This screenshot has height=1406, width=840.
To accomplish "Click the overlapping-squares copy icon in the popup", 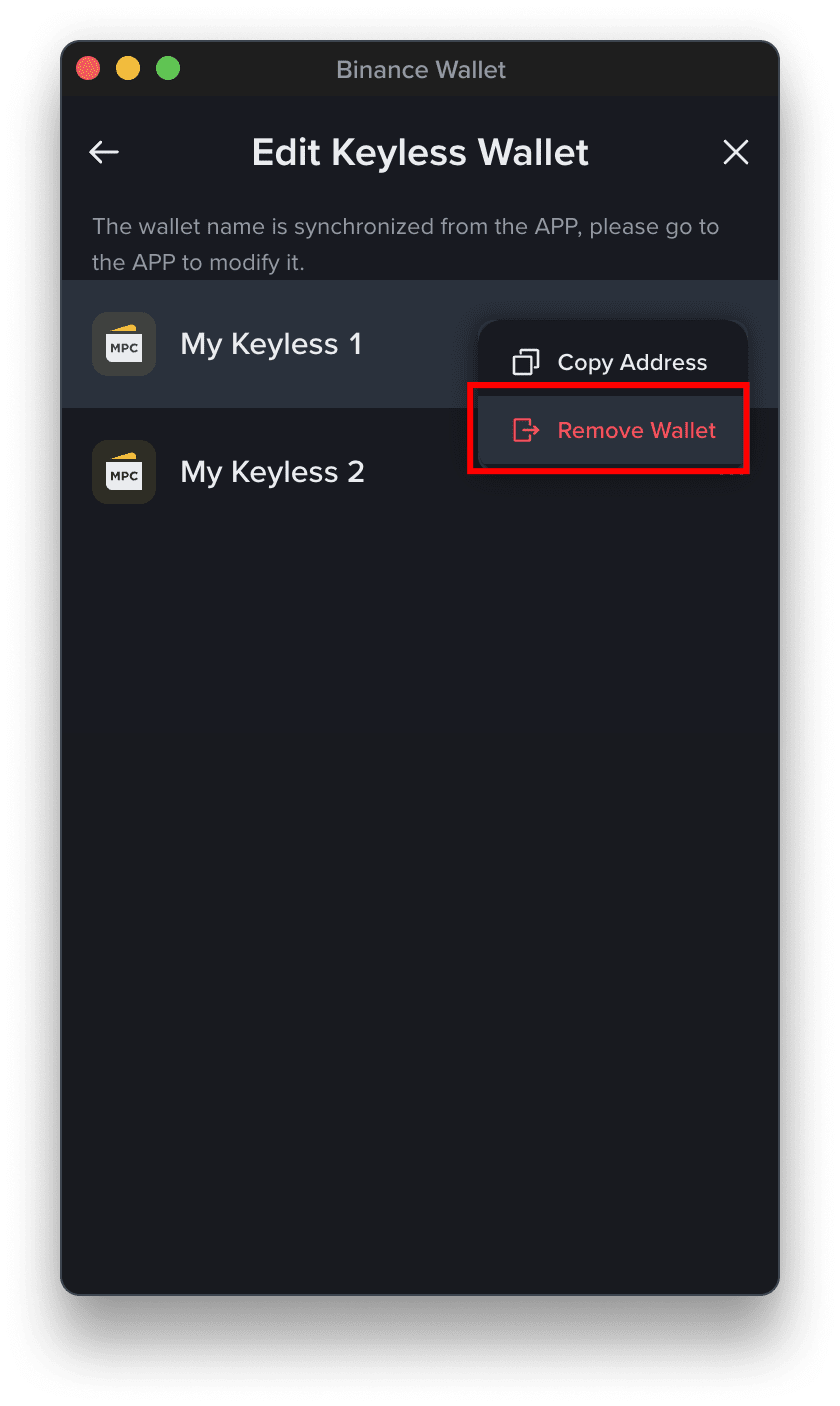I will [526, 362].
